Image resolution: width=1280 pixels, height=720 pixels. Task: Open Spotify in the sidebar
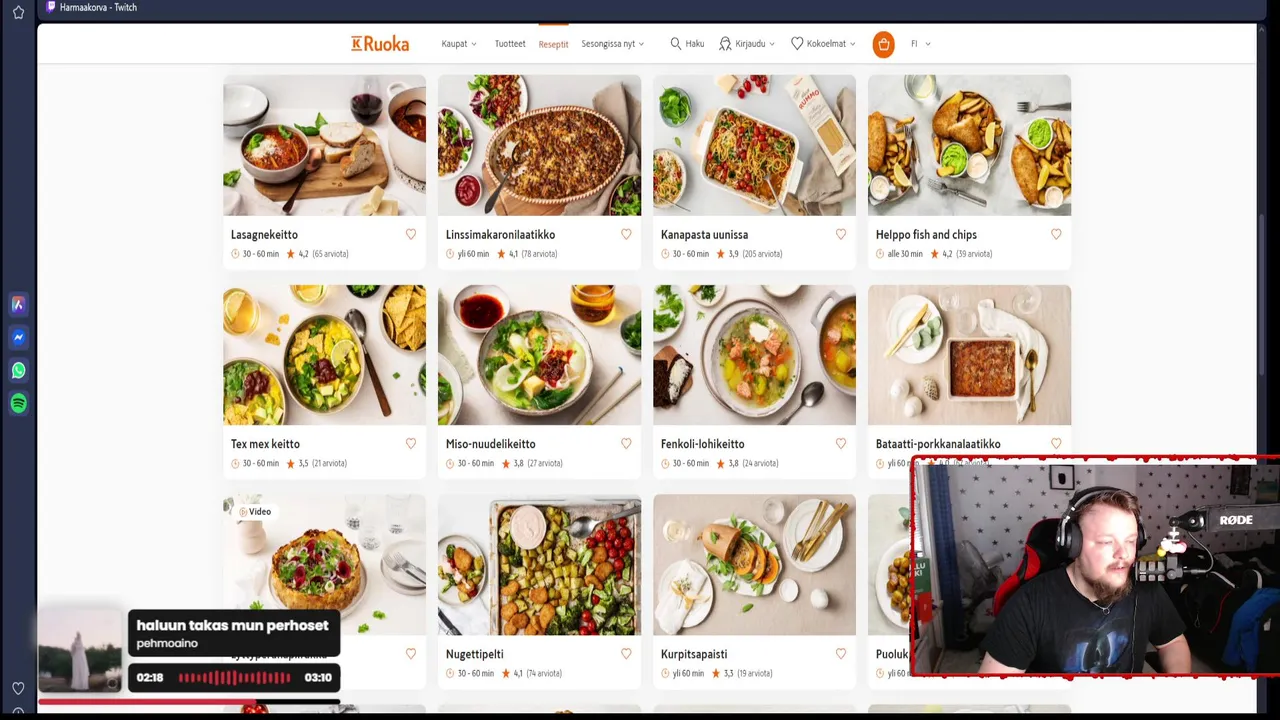[18, 403]
